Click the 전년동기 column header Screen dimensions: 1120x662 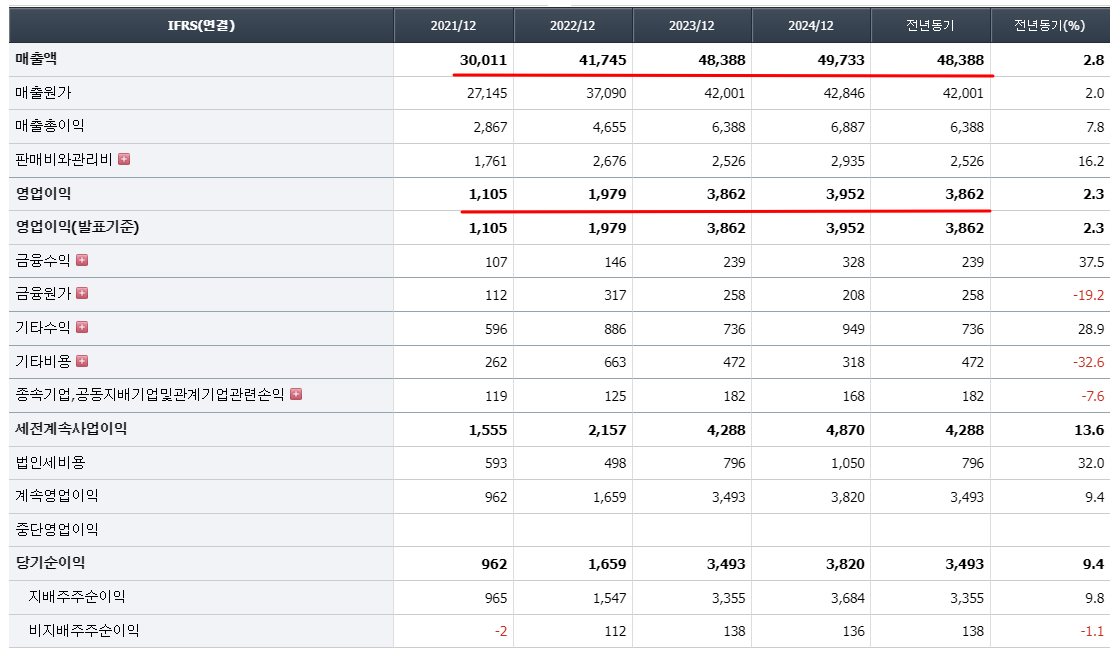tap(931, 26)
